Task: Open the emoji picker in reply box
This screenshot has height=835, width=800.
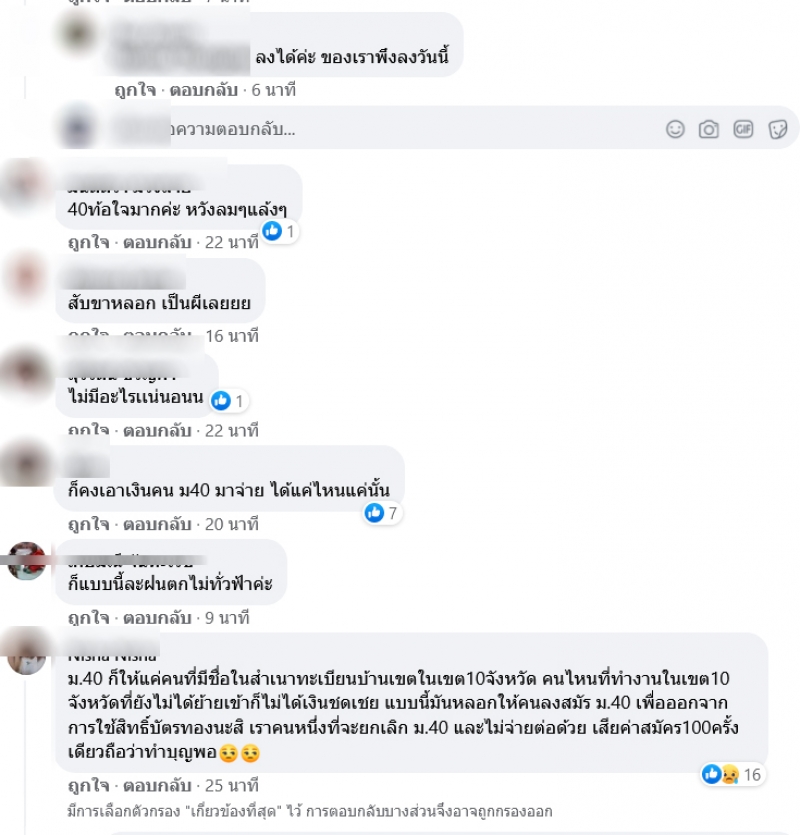Action: point(675,129)
